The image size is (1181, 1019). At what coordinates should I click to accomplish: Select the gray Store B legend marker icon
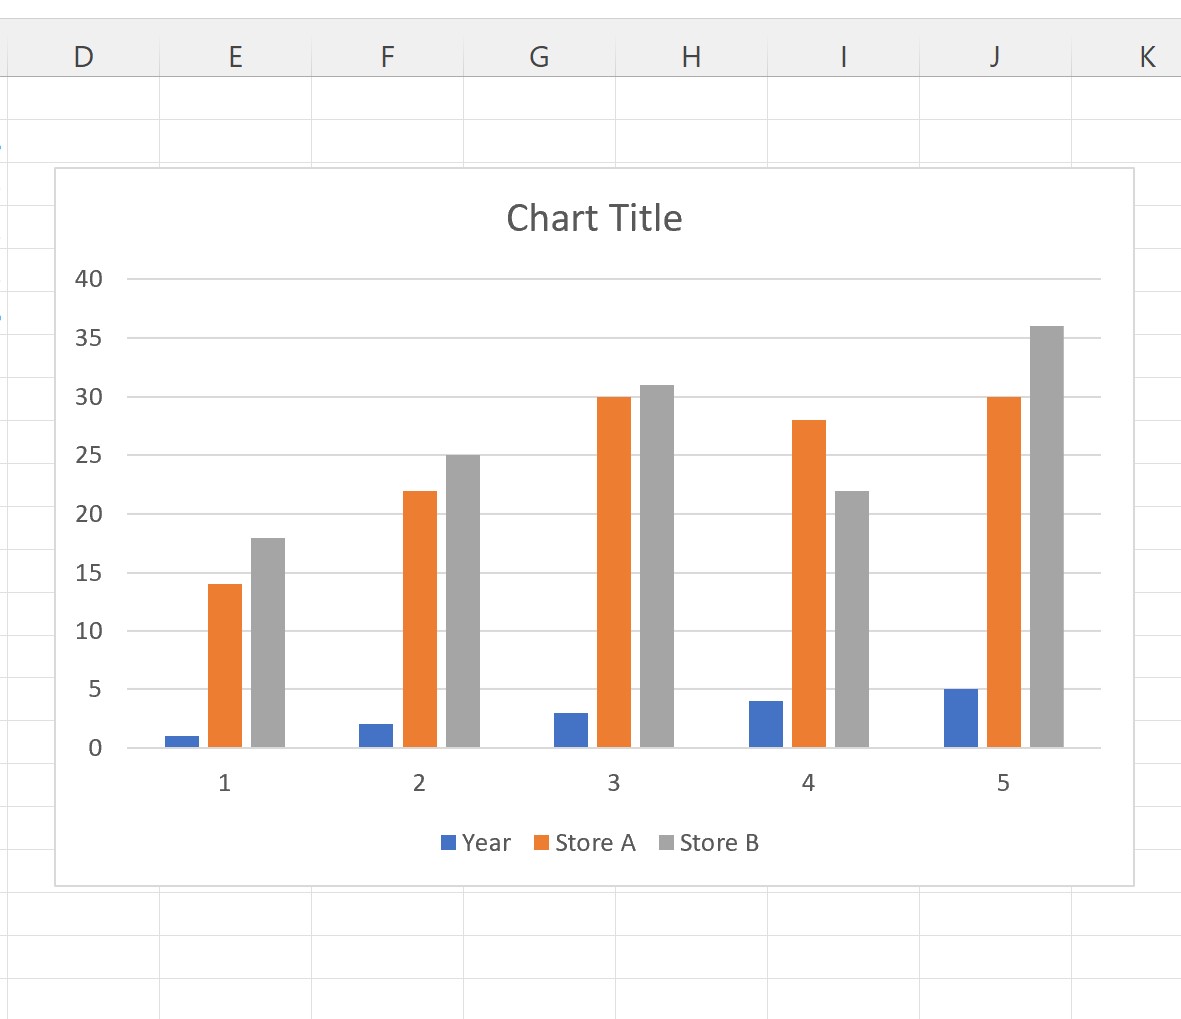(x=667, y=842)
